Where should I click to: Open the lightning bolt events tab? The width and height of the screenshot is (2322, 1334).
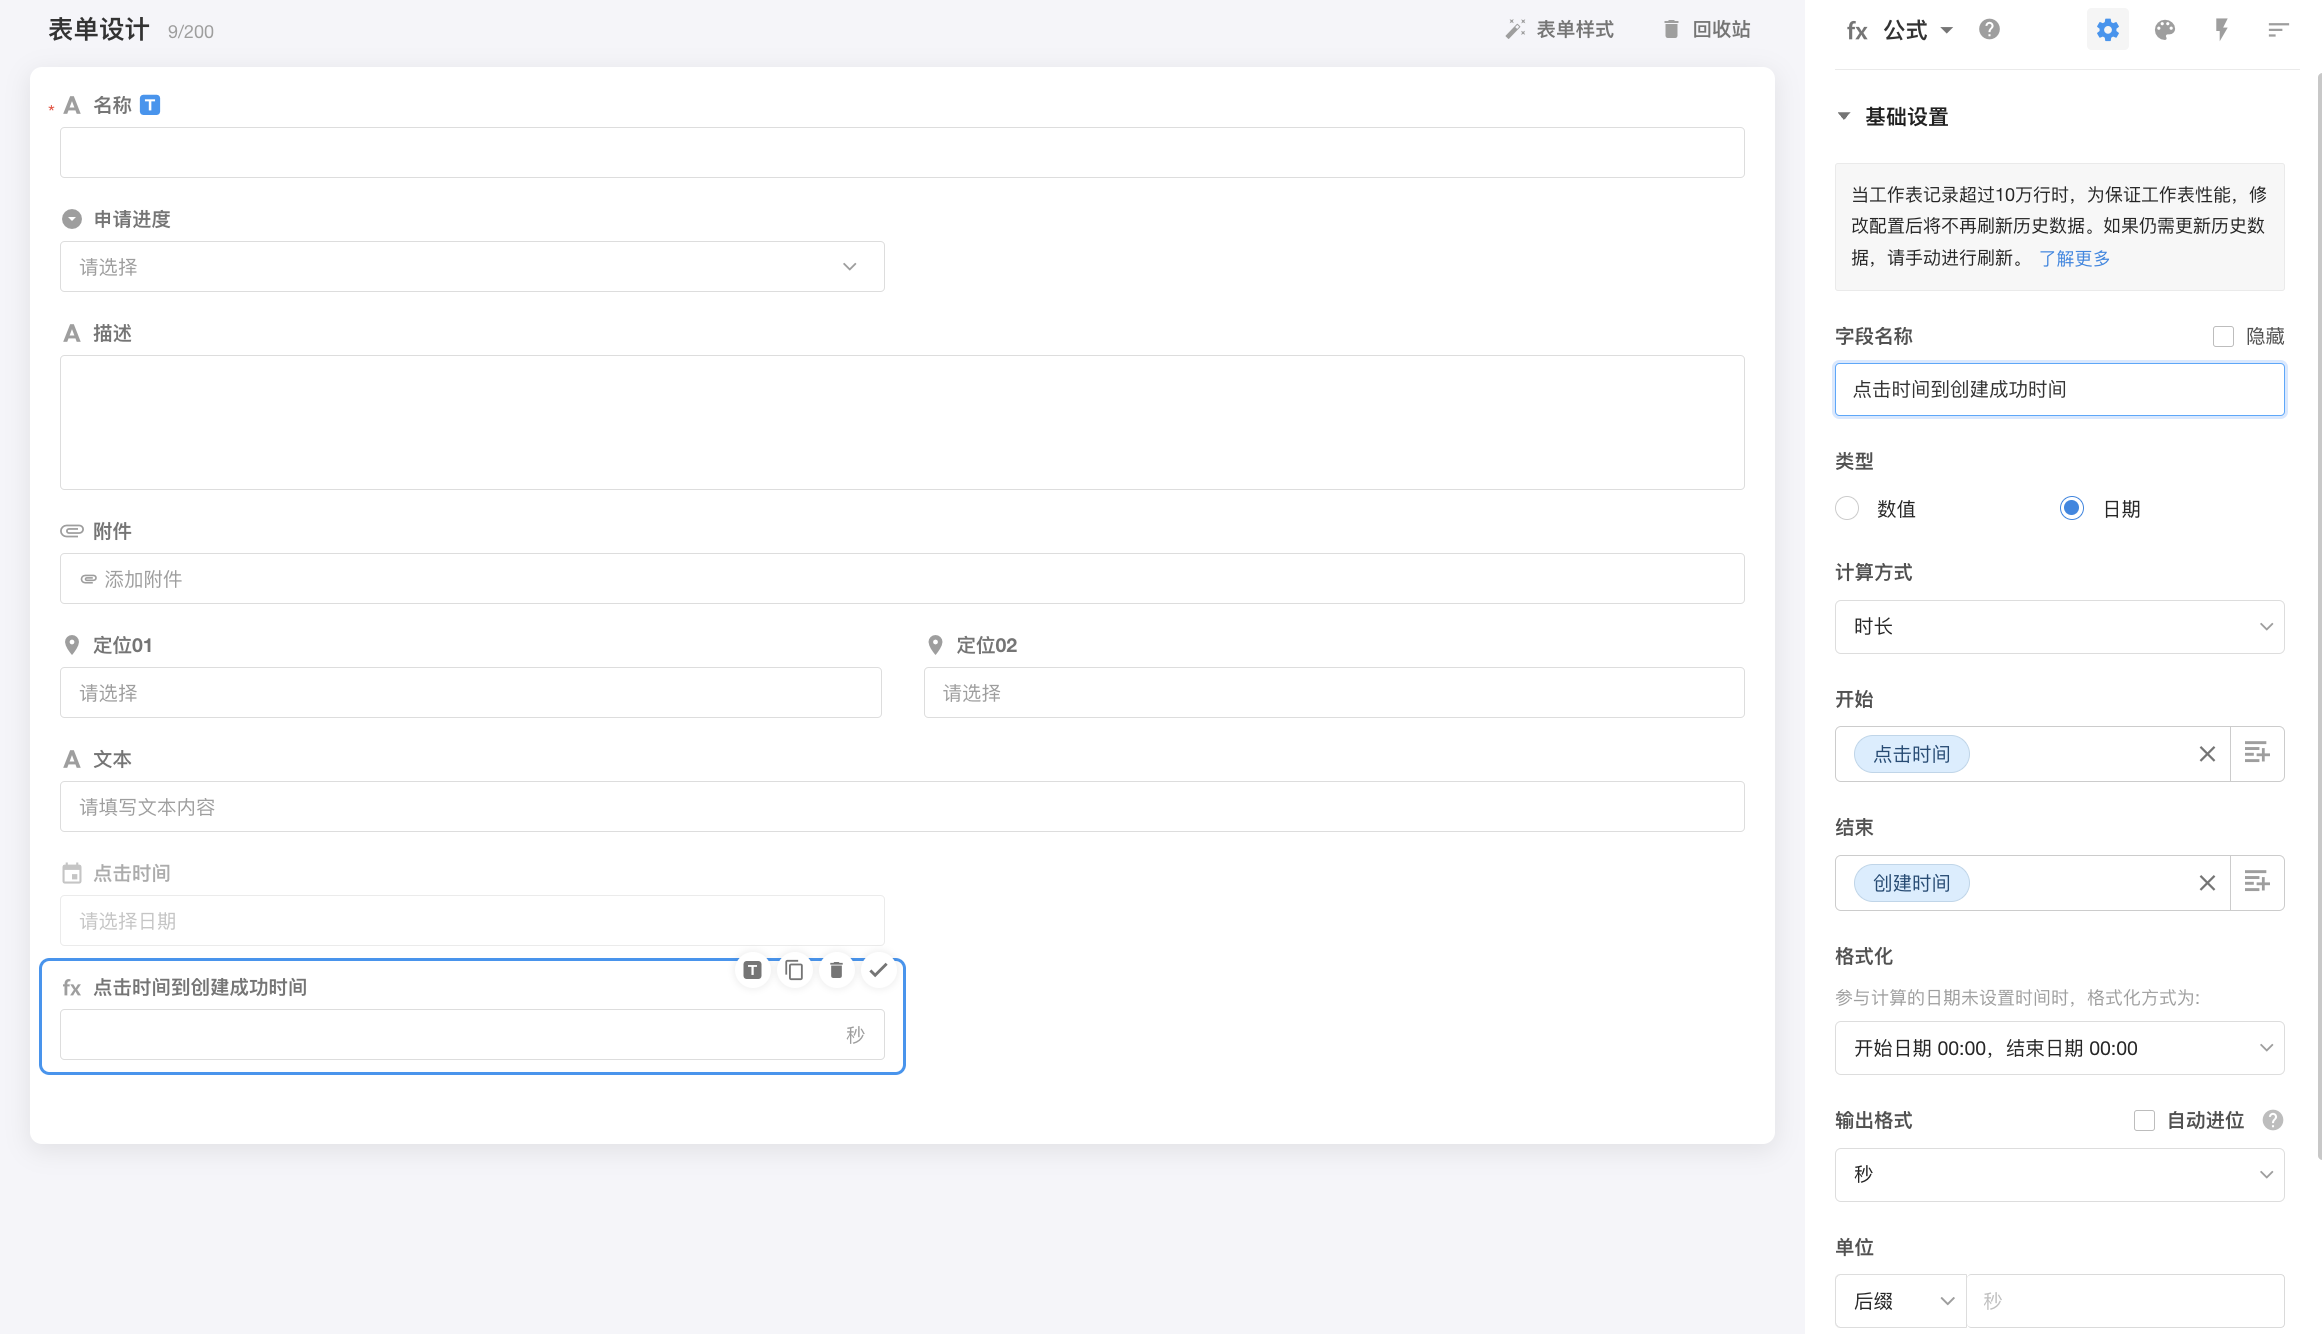[2221, 30]
